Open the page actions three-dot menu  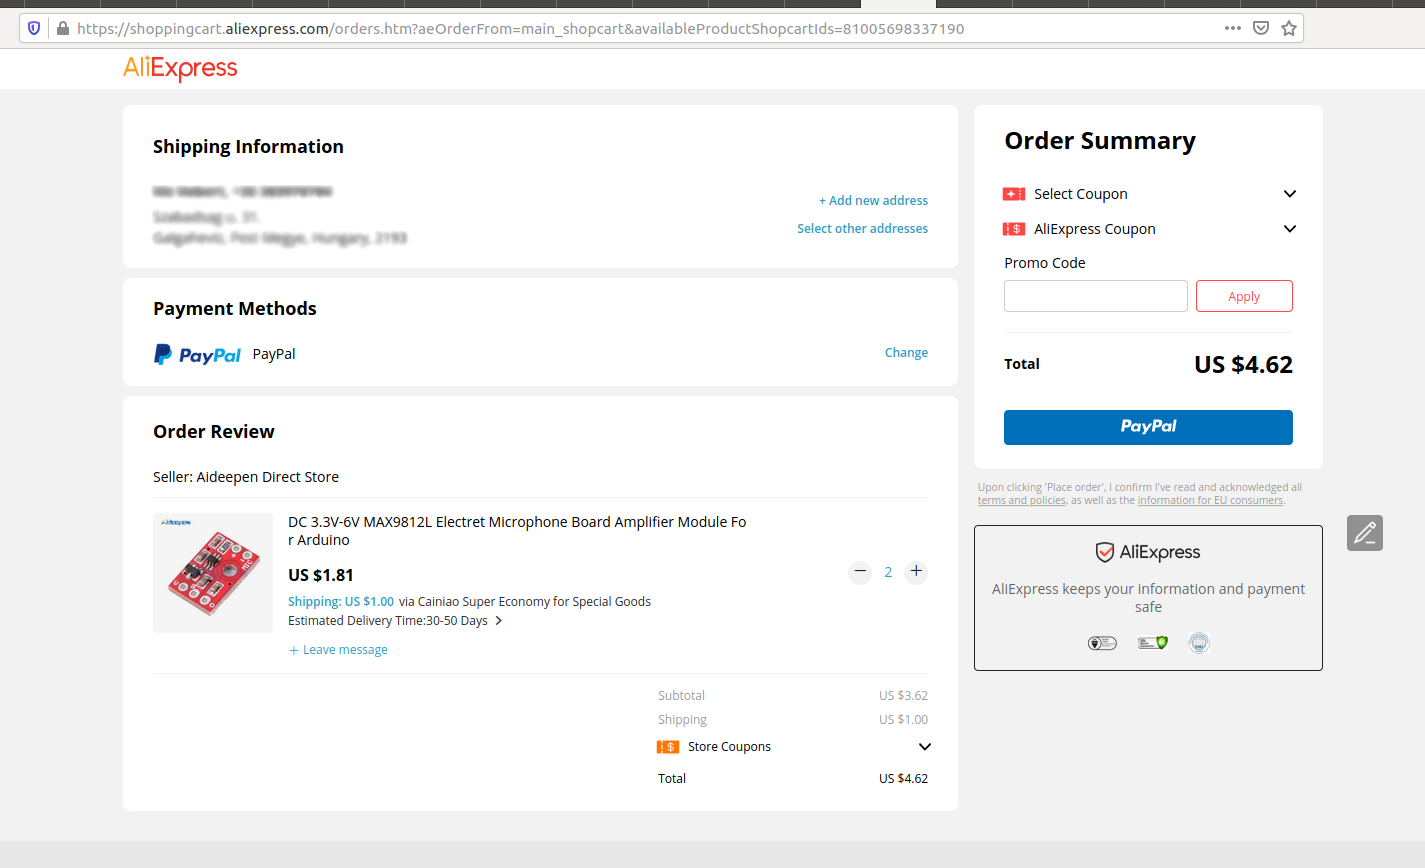click(x=1233, y=28)
